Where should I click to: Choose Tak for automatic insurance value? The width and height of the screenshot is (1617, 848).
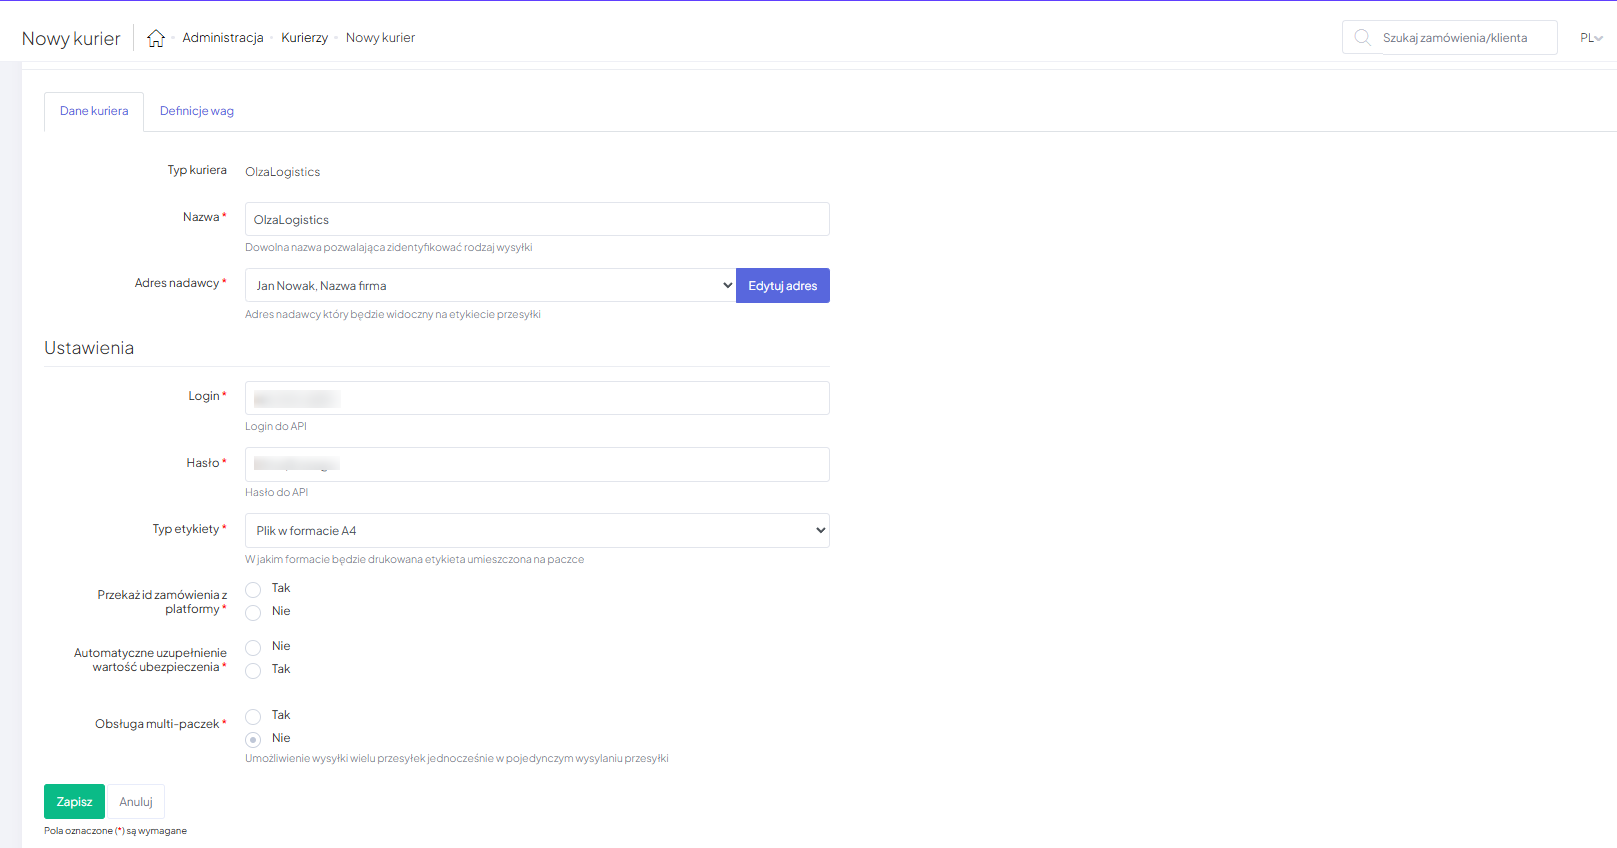click(x=253, y=670)
